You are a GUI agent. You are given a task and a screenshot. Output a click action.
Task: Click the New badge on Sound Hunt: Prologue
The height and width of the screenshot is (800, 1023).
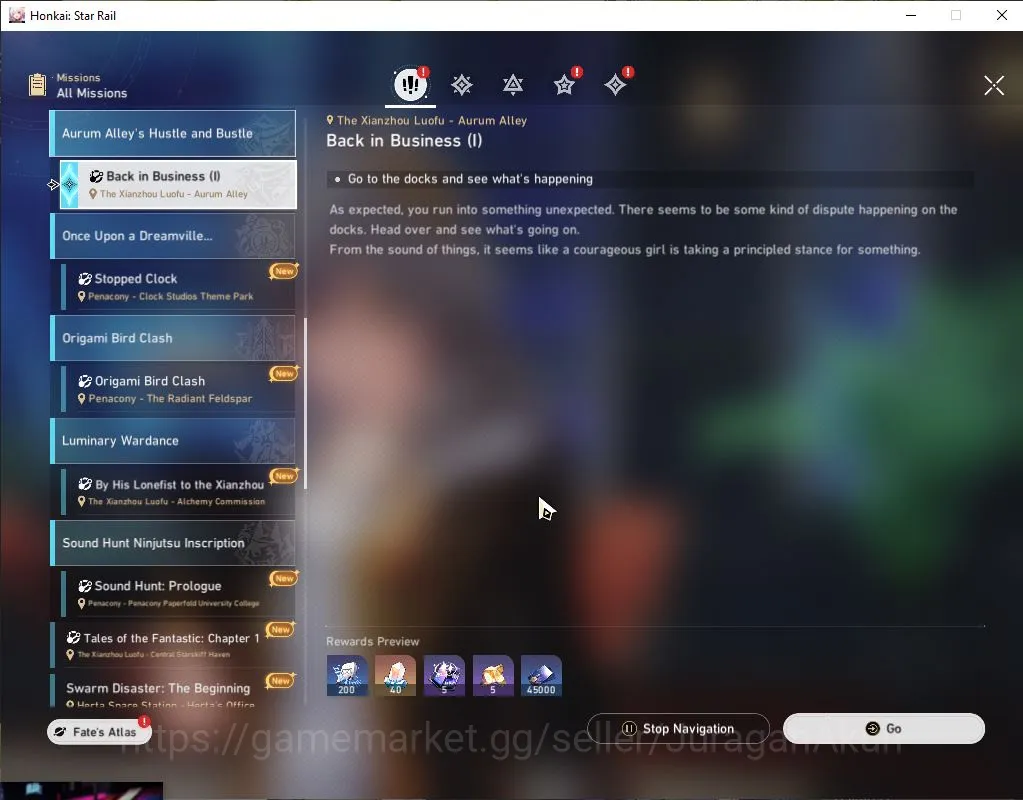[x=284, y=578]
